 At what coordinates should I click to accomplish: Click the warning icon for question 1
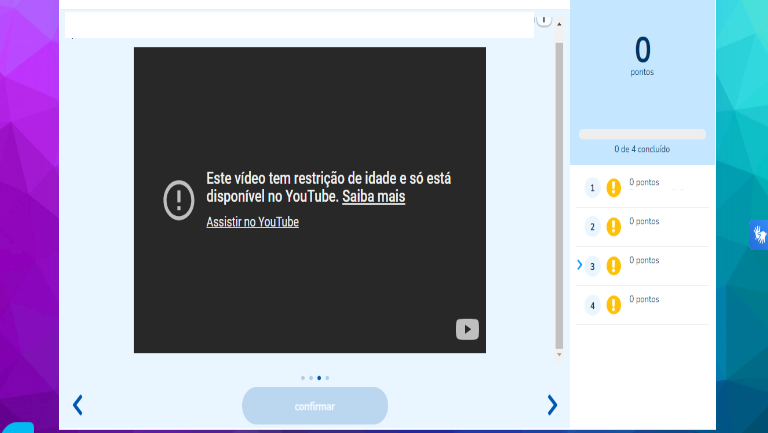613,188
